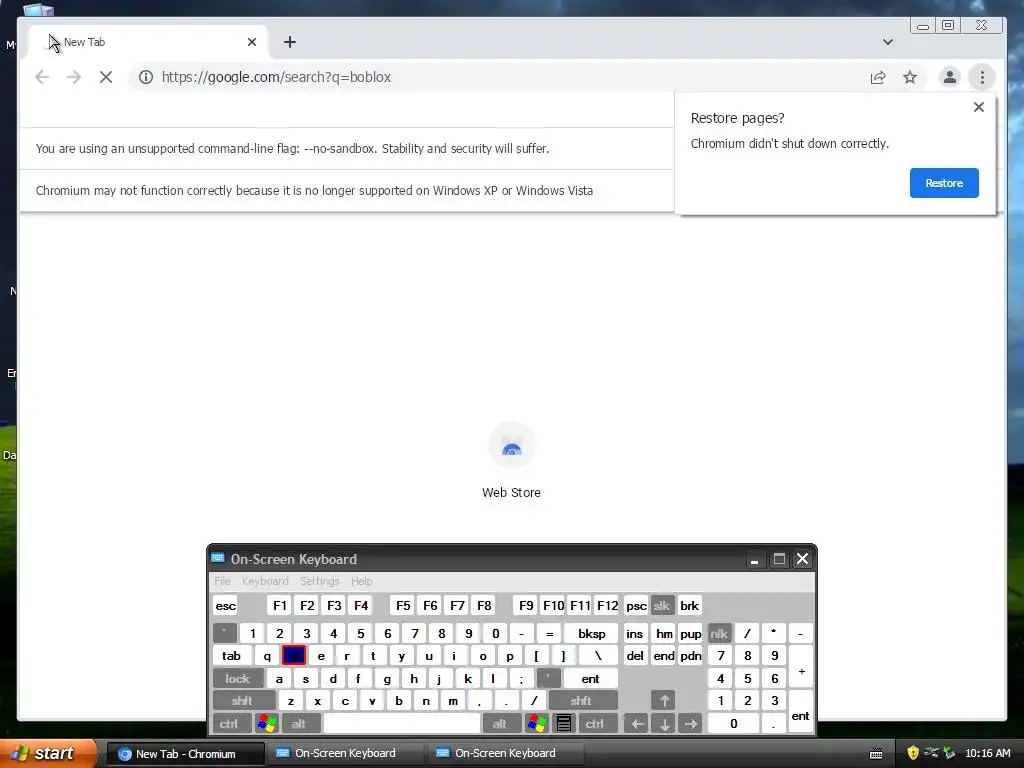Click the F5 function key
Image resolution: width=1024 pixels, height=768 pixels.
click(x=403, y=605)
